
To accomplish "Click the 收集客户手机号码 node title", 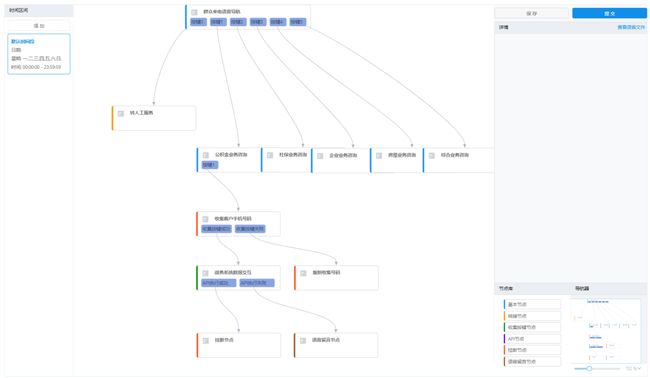I will [233, 218].
